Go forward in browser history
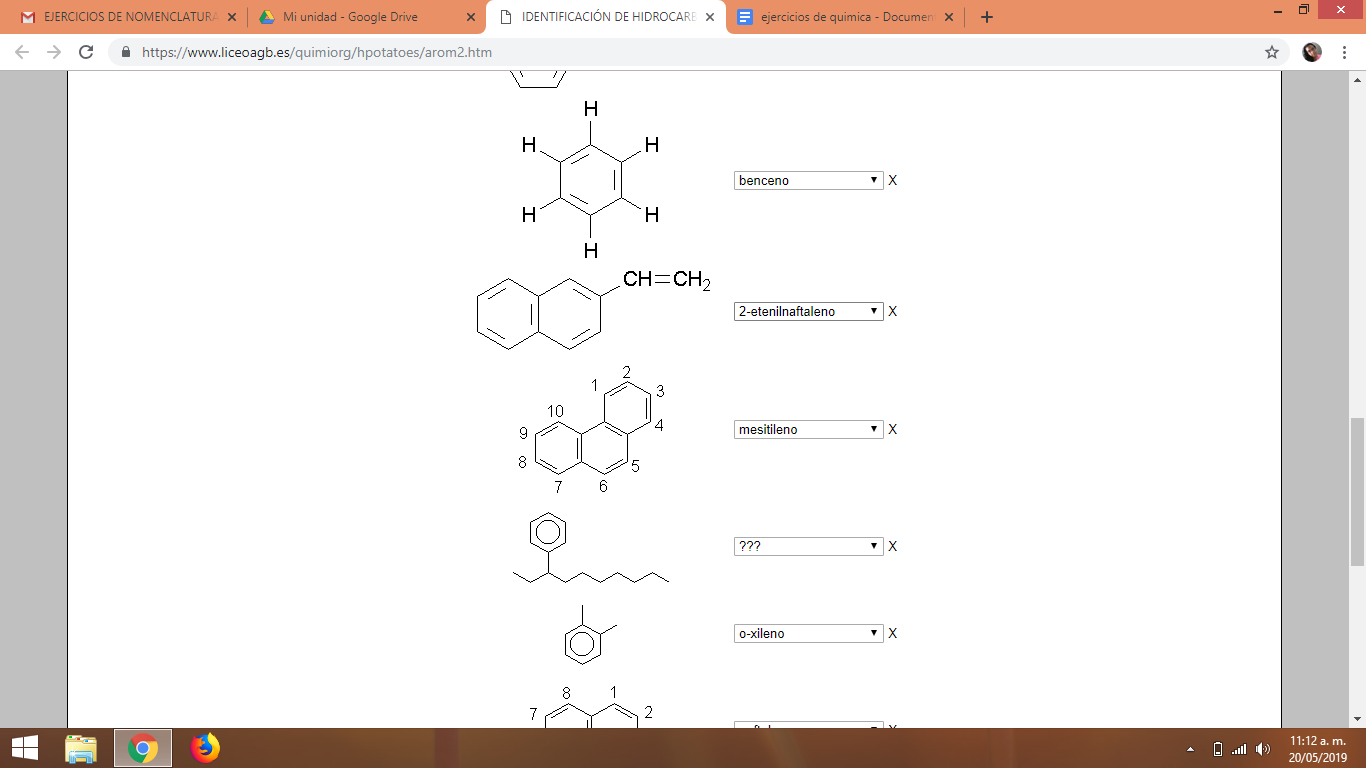 tap(54, 52)
